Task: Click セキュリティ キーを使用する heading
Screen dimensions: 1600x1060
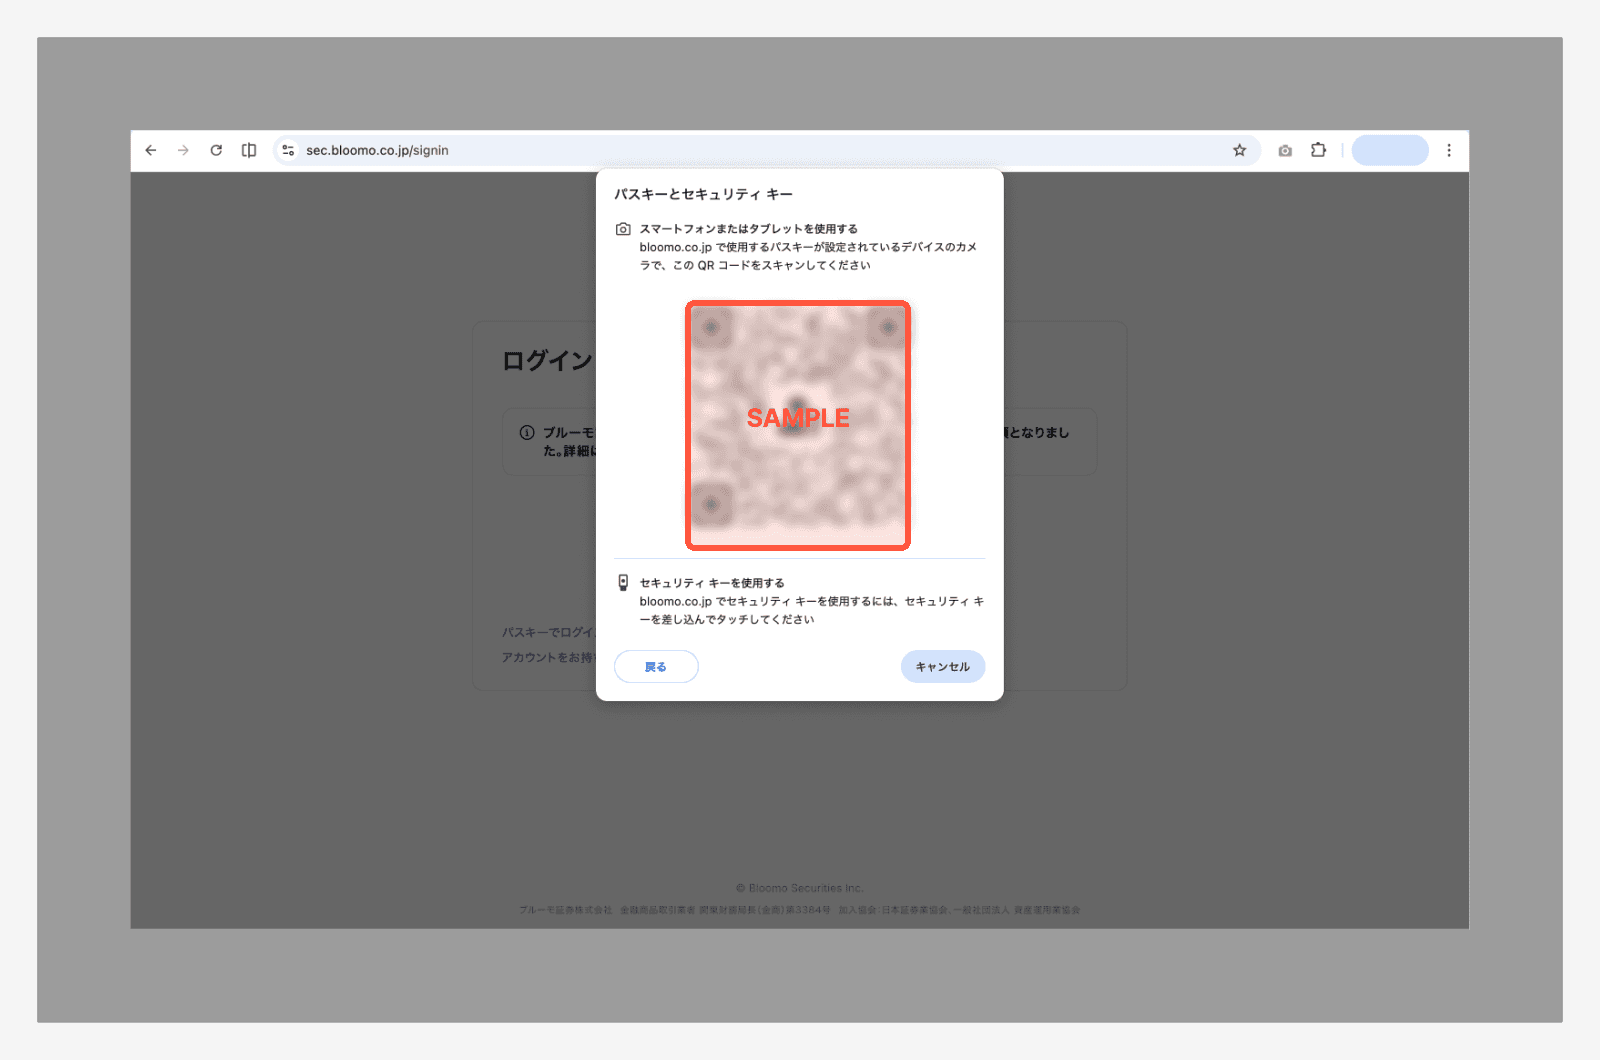Action: 712,583
